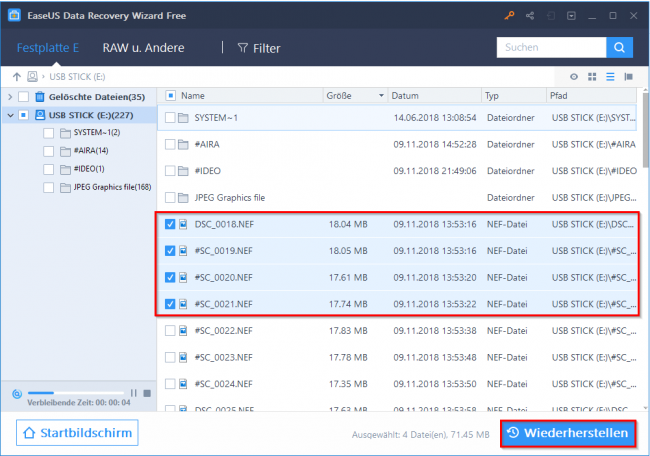Uncheck #SC_0021.NEF checkbox

point(170,304)
